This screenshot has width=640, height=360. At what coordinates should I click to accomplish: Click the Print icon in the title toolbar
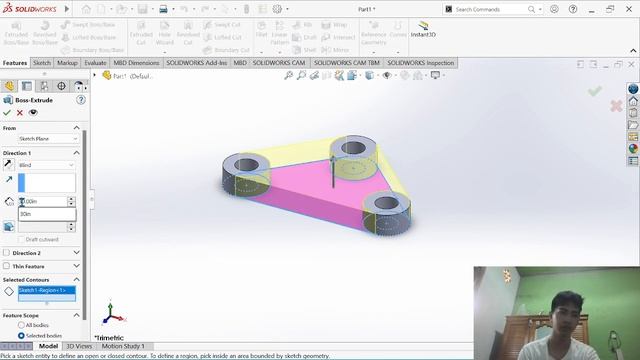[163, 9]
